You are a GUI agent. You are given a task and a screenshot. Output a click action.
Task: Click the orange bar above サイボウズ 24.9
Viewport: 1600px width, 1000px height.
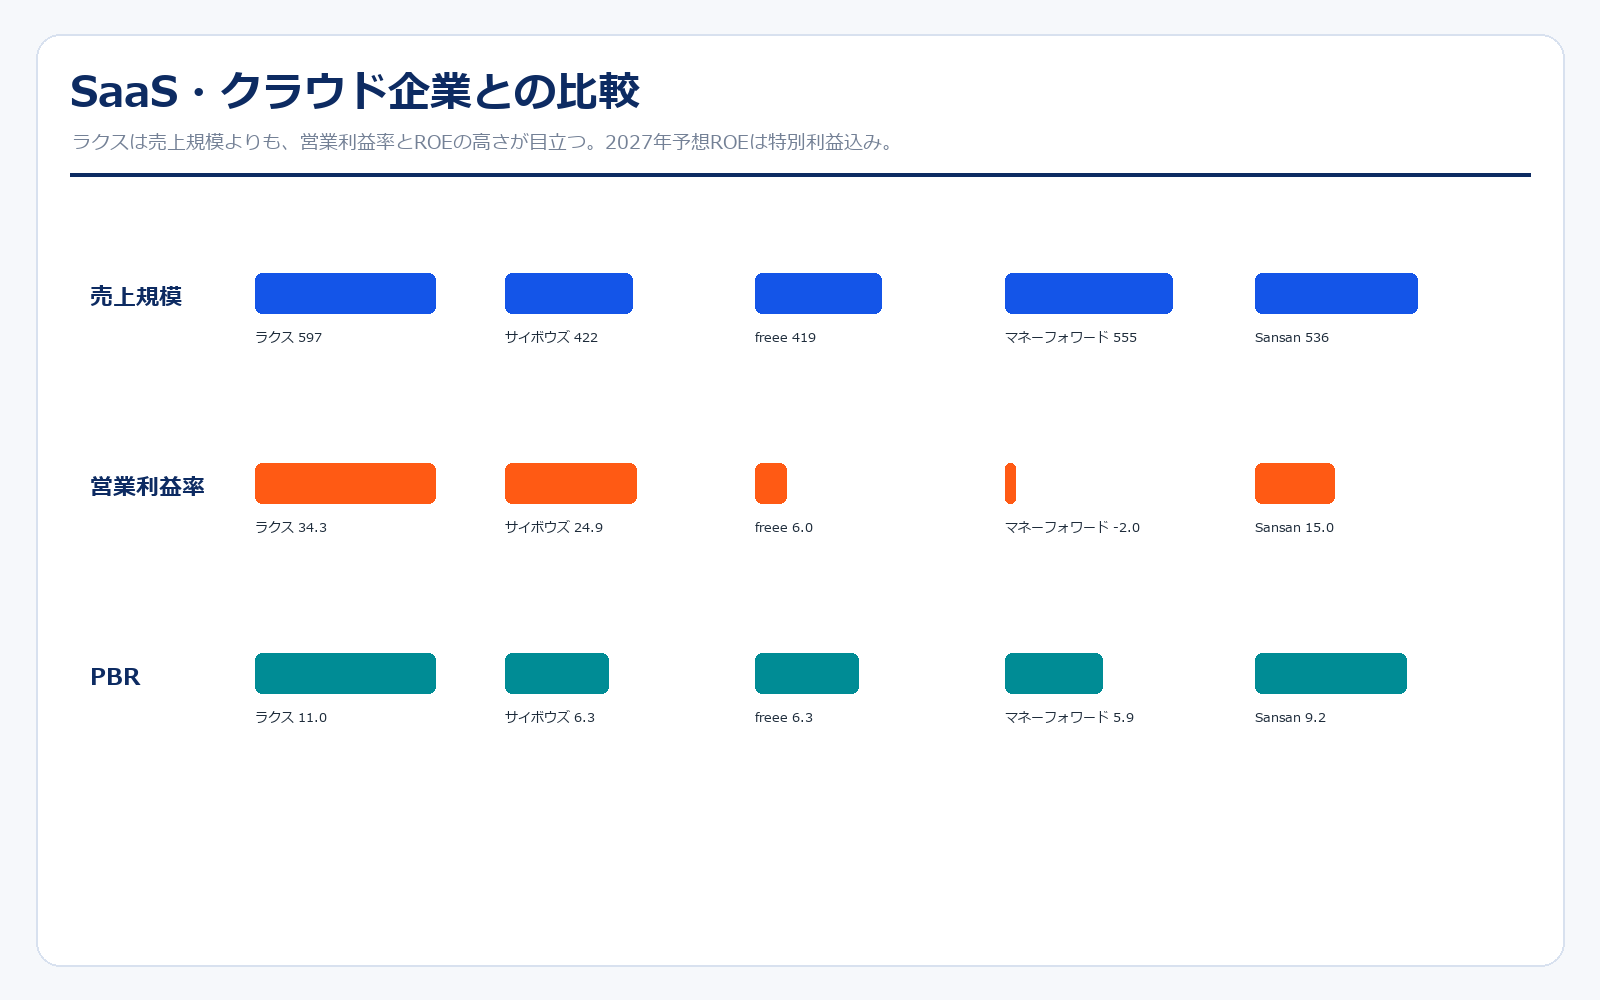click(x=571, y=483)
